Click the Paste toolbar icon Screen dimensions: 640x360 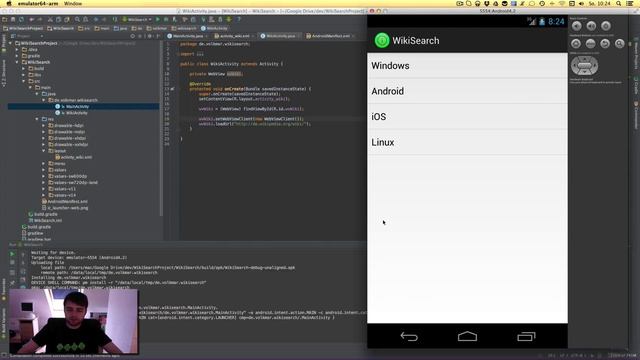(67, 19)
